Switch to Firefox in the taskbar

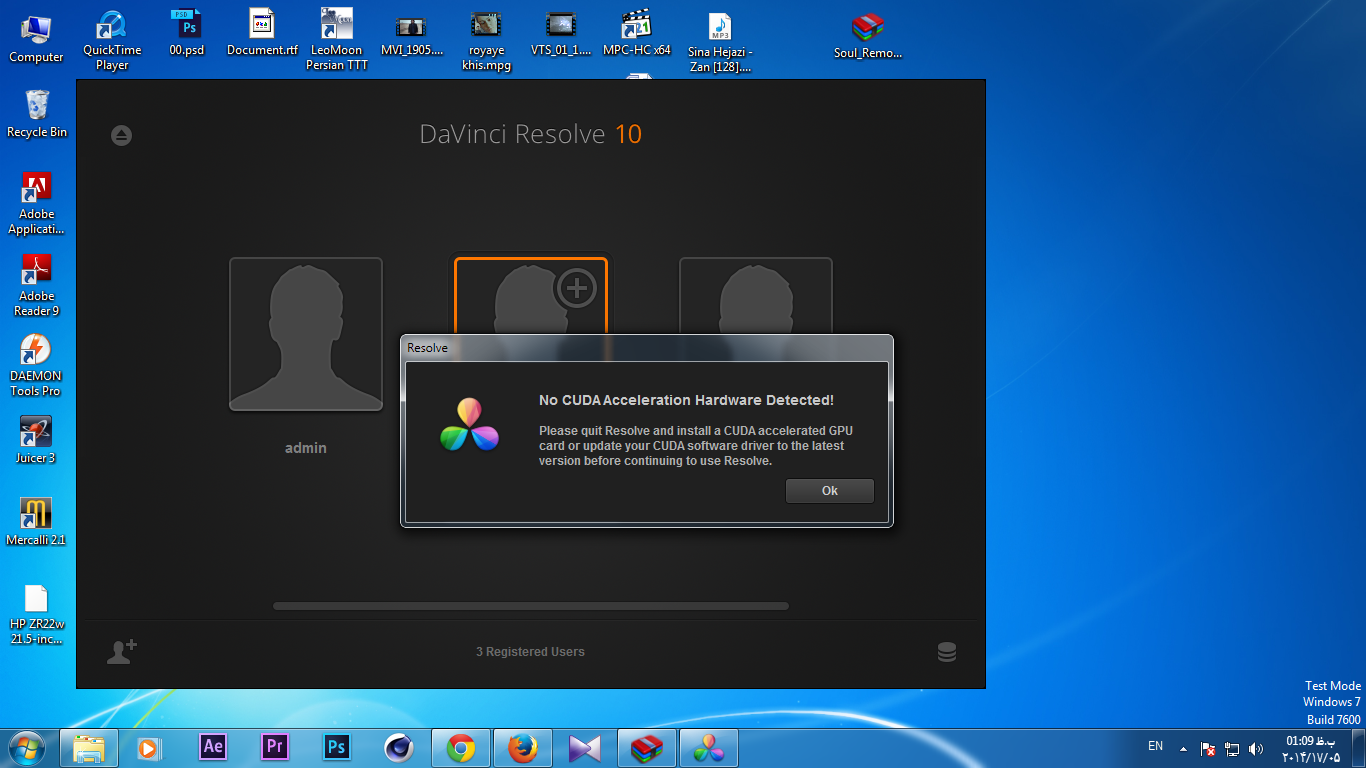click(523, 748)
